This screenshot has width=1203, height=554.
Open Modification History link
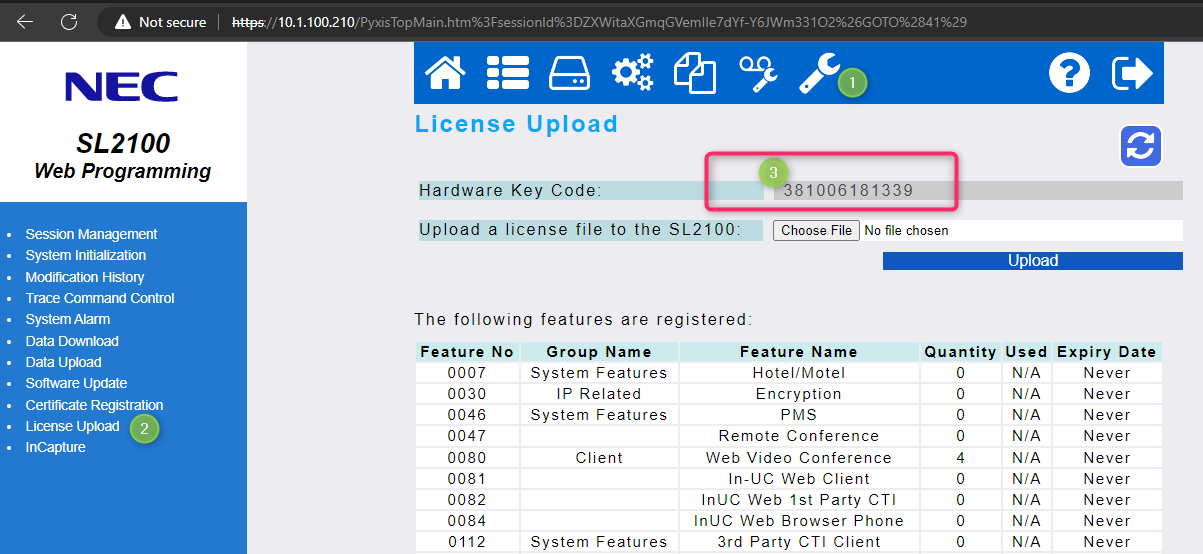click(x=85, y=277)
